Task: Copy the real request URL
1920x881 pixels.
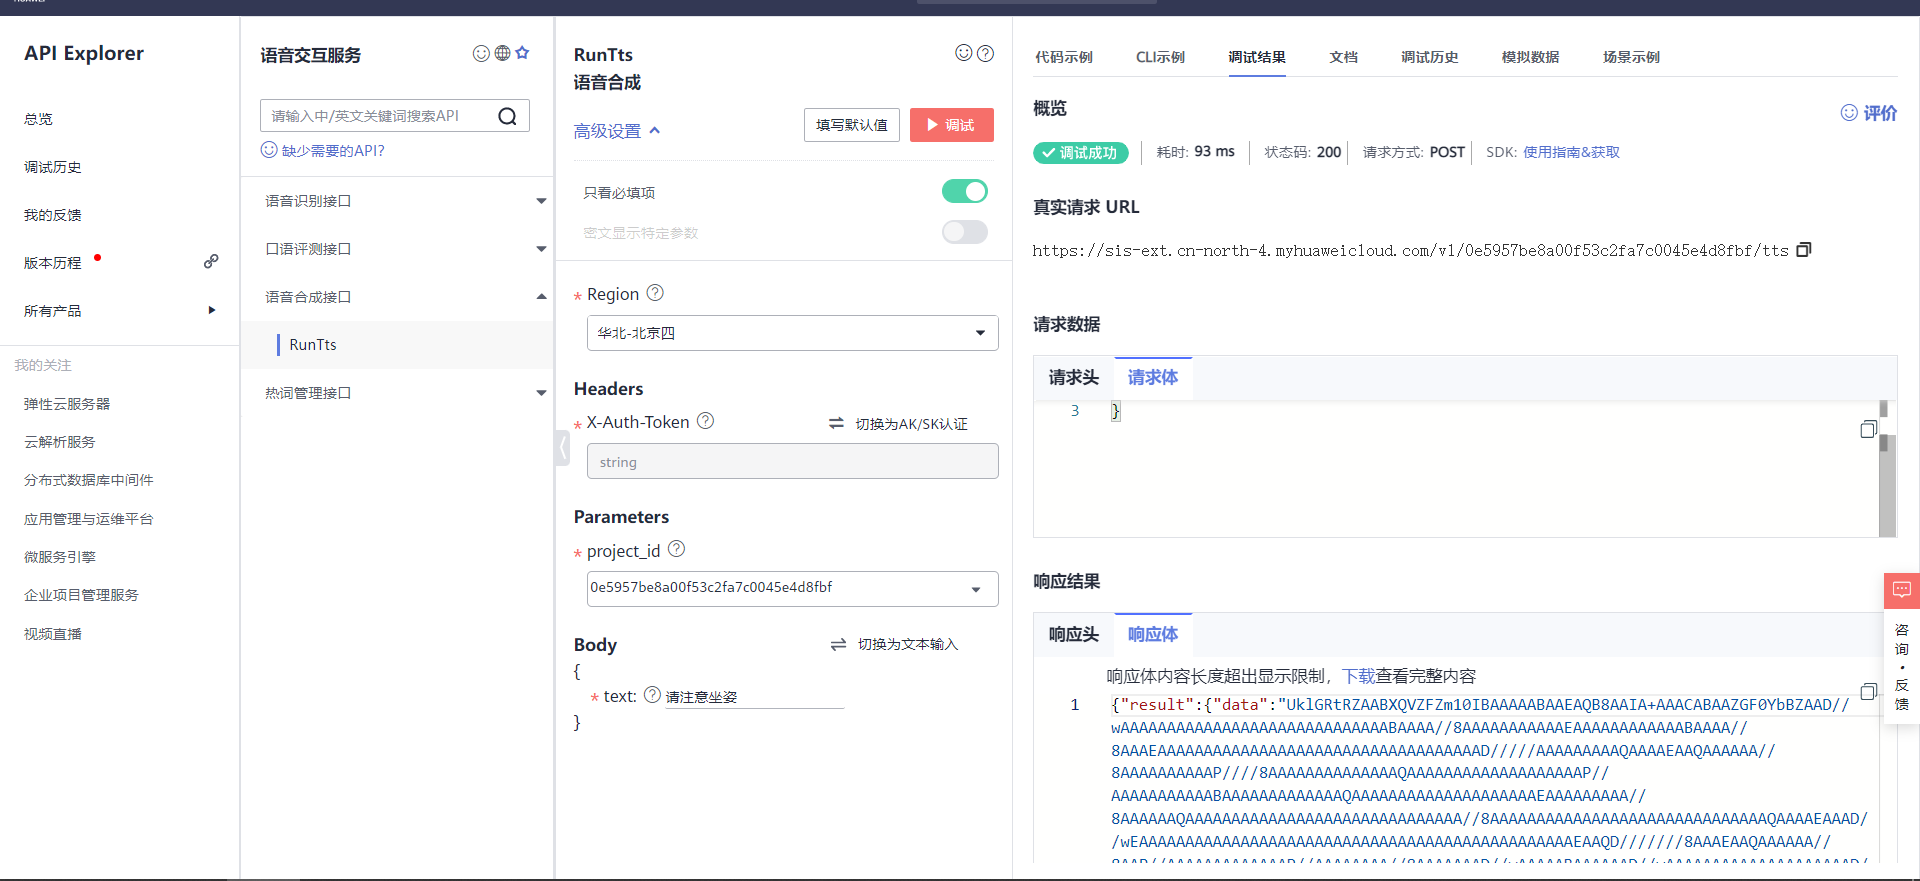Action: coord(1804,250)
